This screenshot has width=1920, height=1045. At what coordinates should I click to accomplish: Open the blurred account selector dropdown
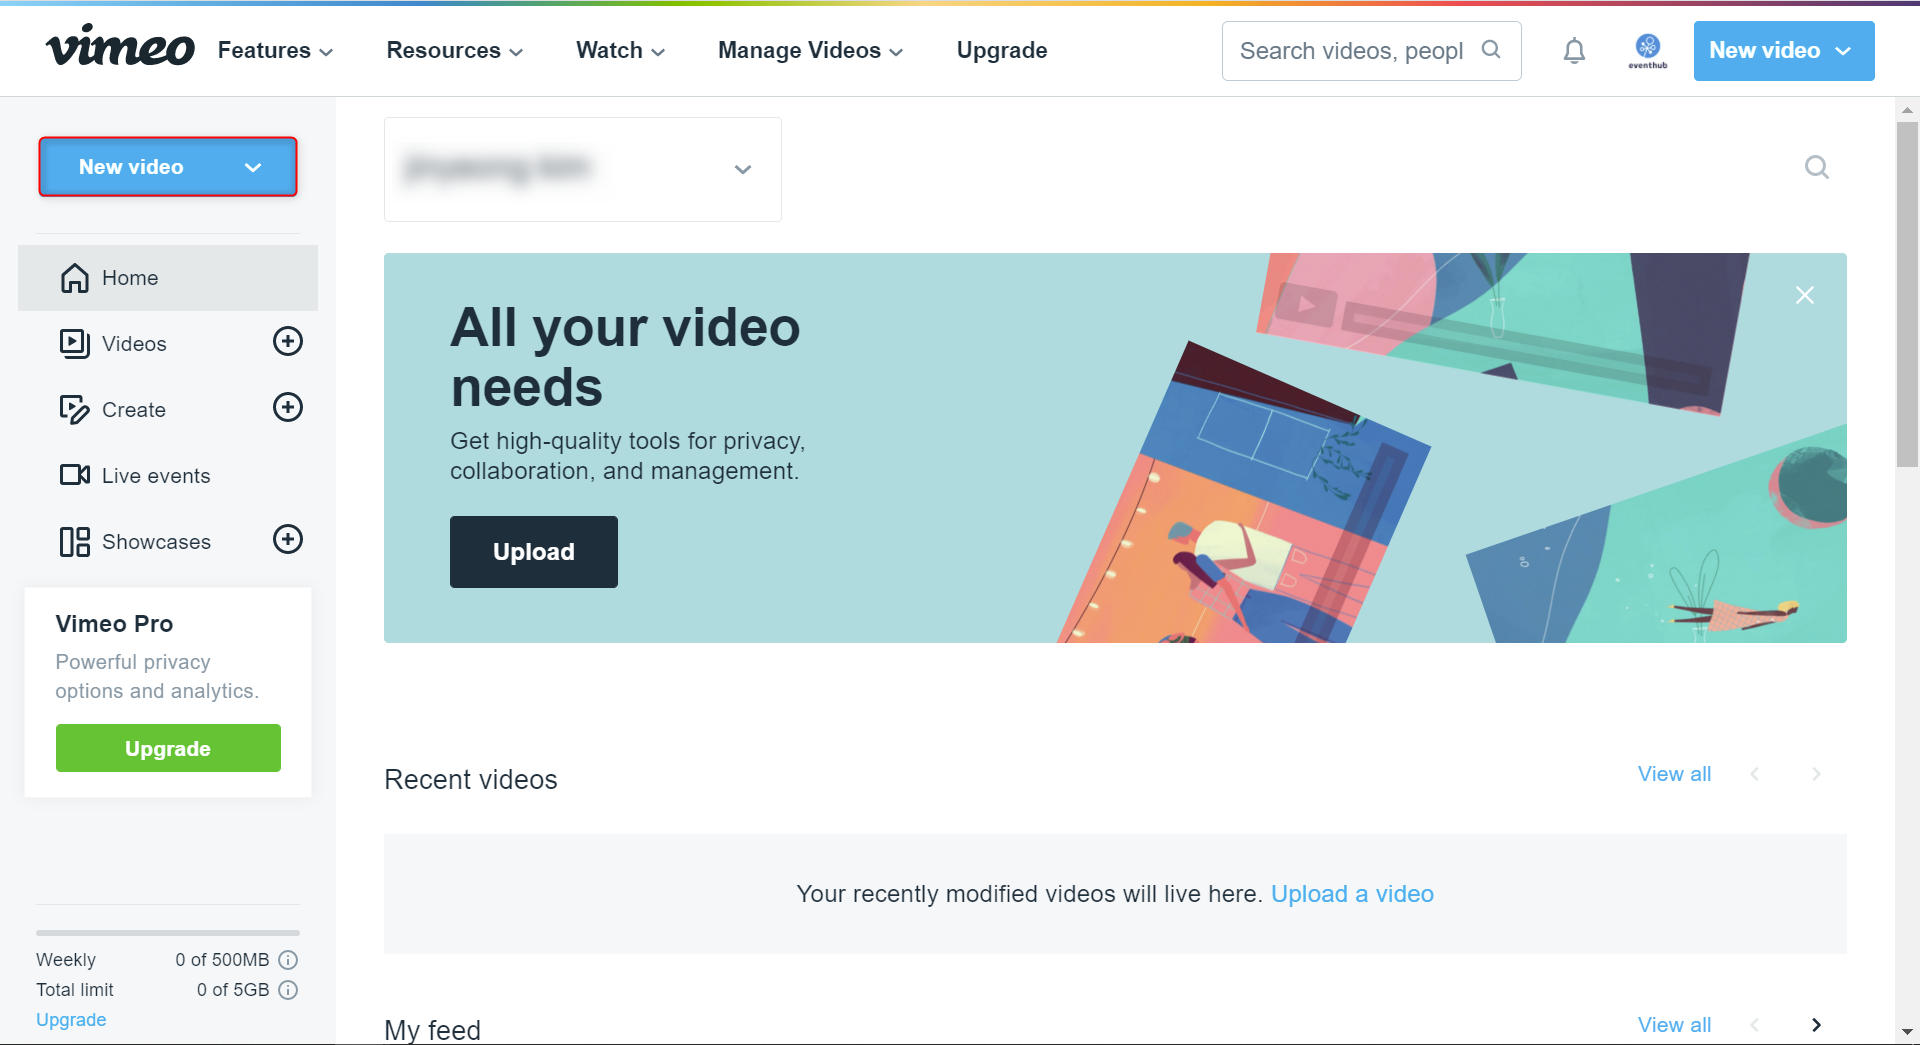coord(583,169)
